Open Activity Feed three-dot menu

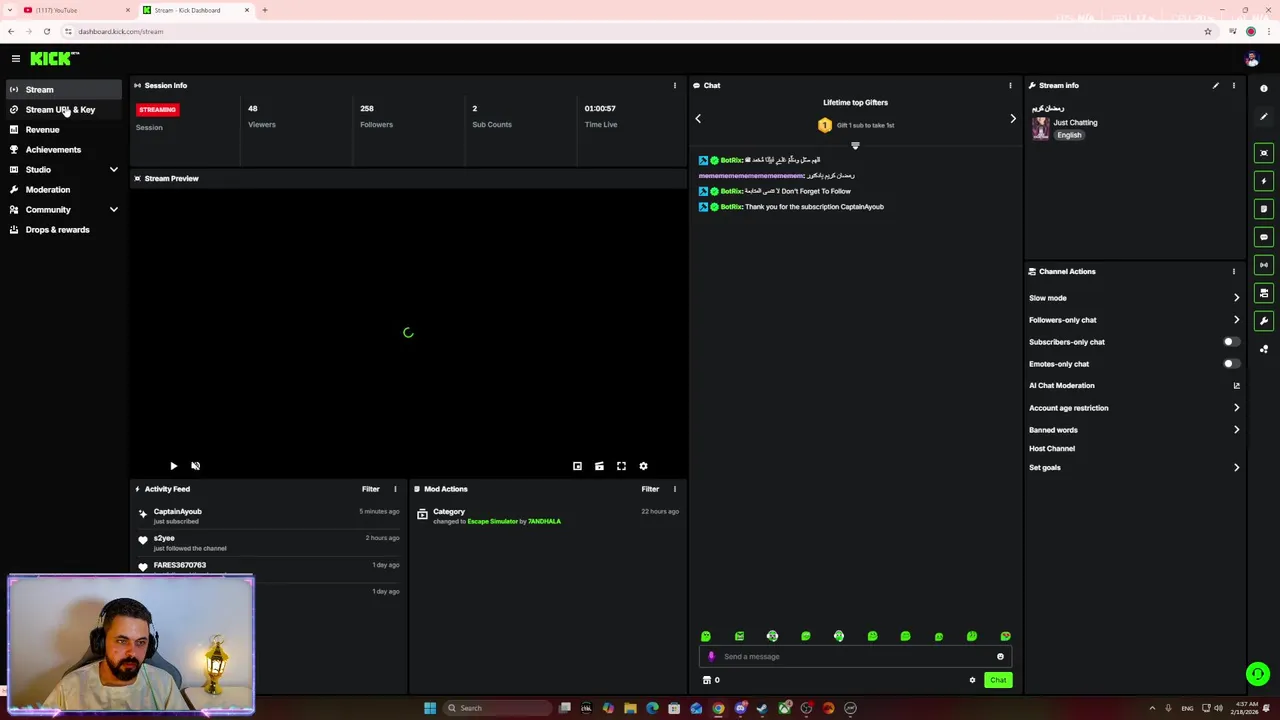click(395, 489)
